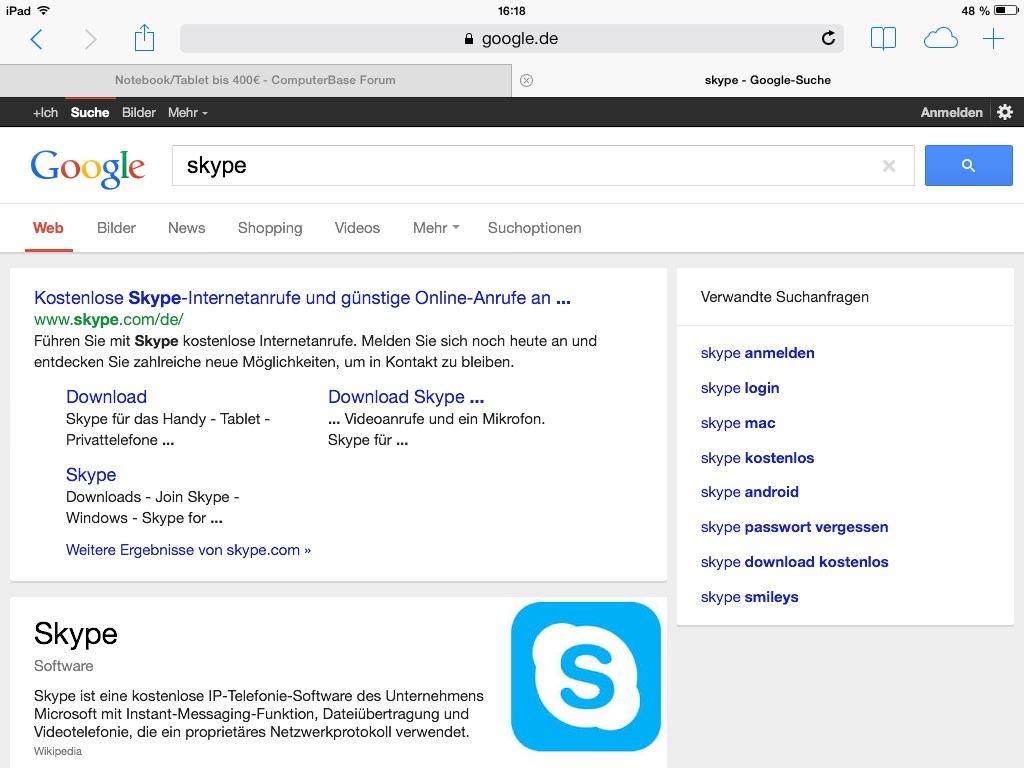The width and height of the screenshot is (1024, 768).
Task: Select Suche in the black bar
Action: [89, 112]
